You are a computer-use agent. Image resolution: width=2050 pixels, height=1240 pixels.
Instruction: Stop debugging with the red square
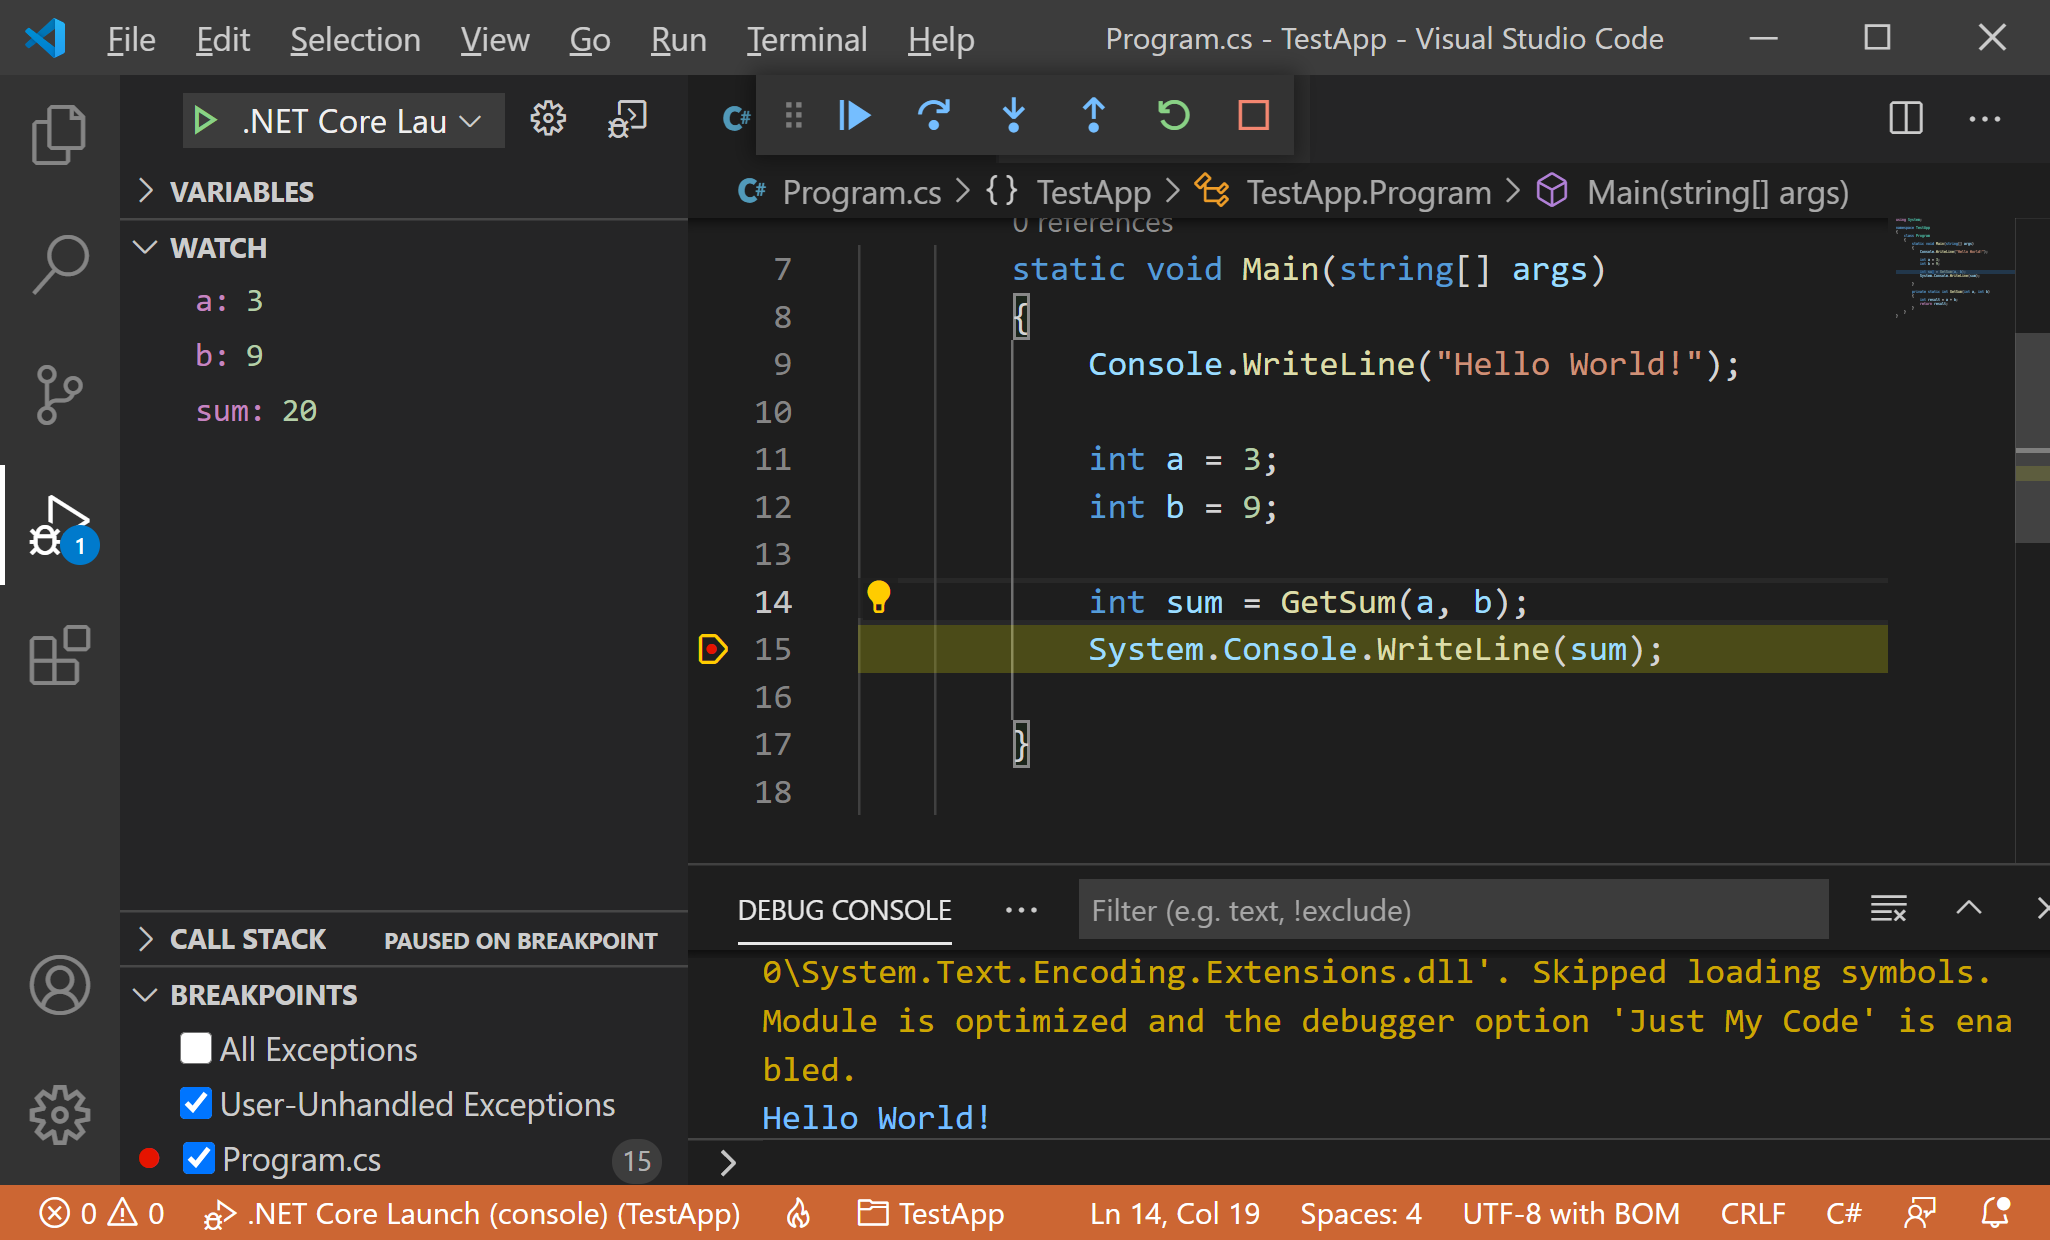(x=1253, y=116)
